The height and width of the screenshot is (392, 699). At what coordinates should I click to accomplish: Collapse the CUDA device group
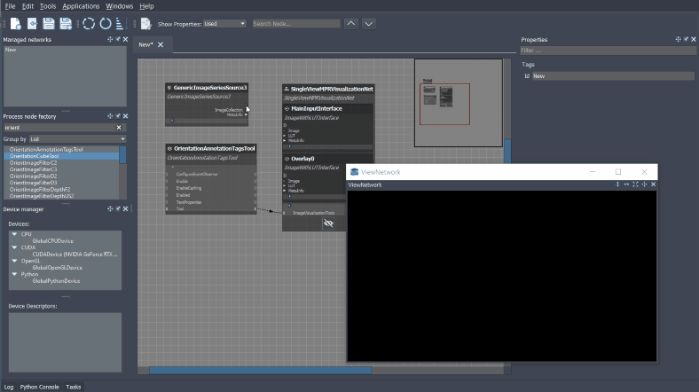coord(14,248)
